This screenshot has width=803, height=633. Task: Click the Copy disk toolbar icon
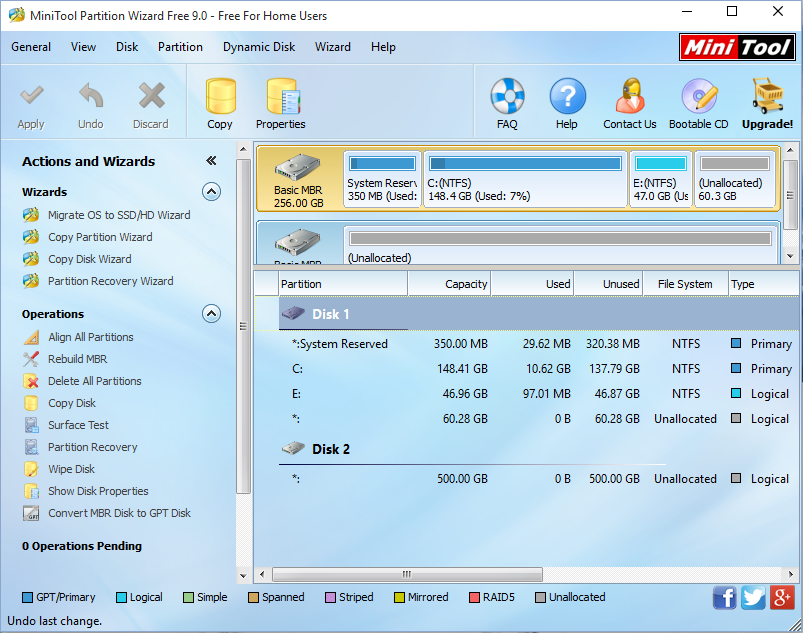click(x=220, y=96)
